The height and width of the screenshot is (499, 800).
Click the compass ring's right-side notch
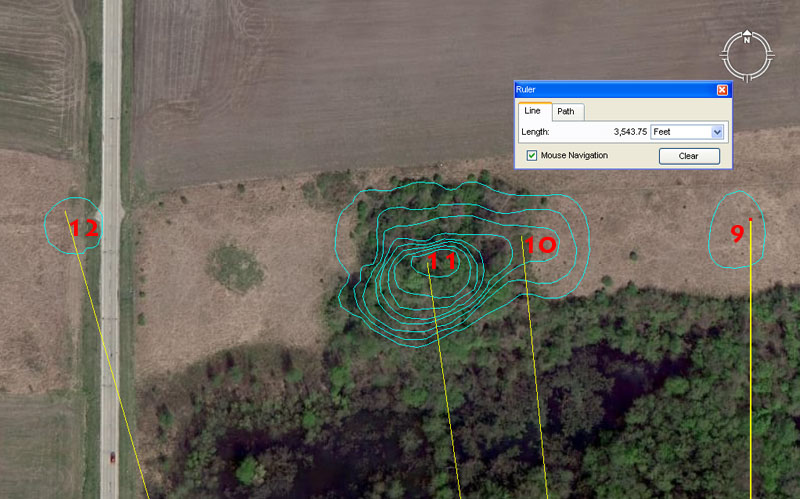pos(770,56)
